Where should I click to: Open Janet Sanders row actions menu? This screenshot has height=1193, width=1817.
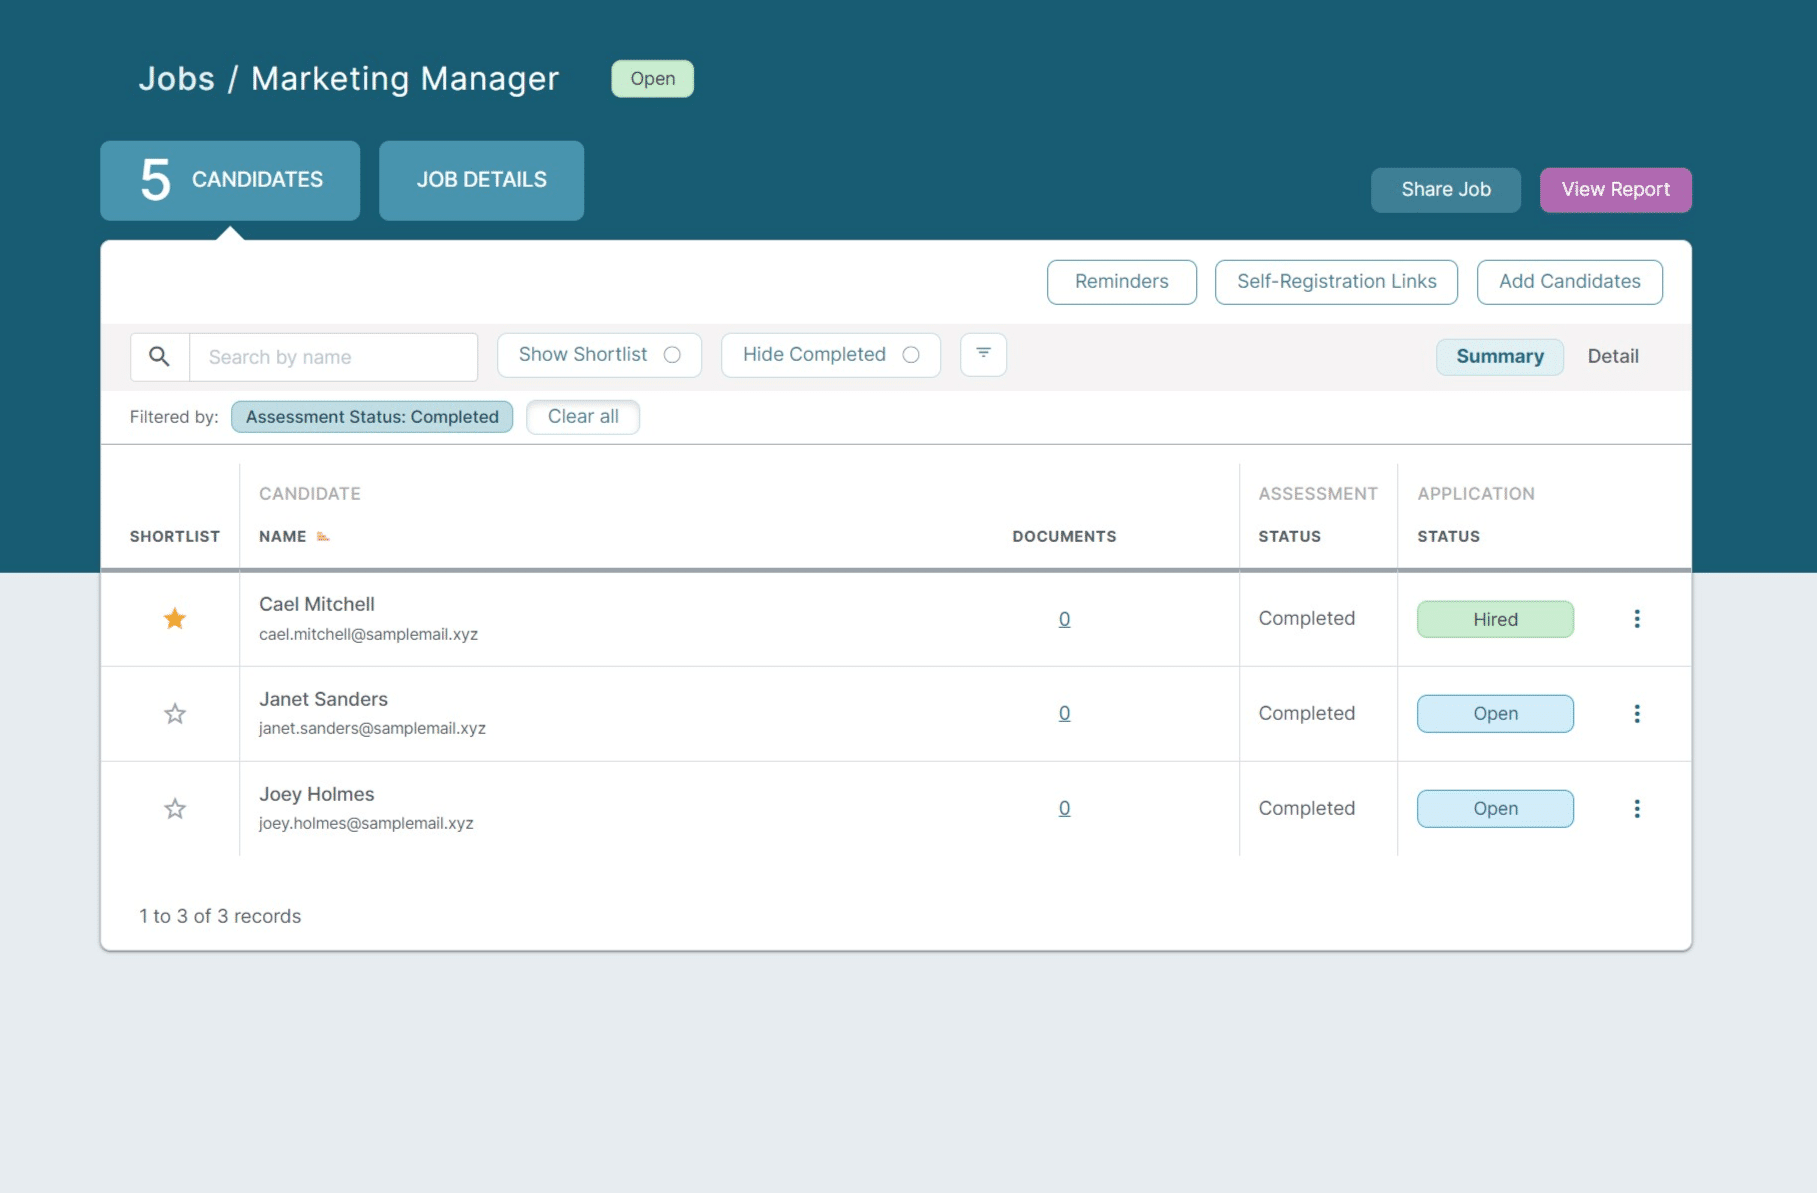[x=1637, y=714]
